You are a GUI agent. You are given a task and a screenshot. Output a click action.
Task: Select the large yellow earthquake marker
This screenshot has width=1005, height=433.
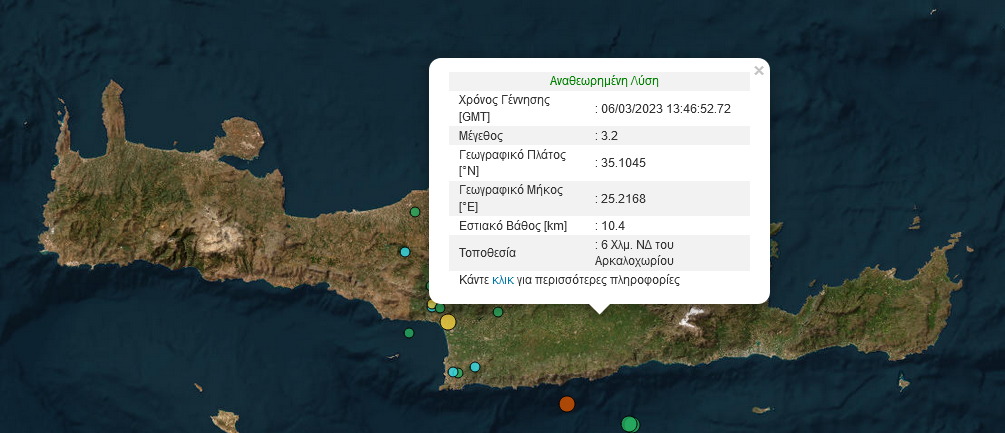click(x=448, y=321)
